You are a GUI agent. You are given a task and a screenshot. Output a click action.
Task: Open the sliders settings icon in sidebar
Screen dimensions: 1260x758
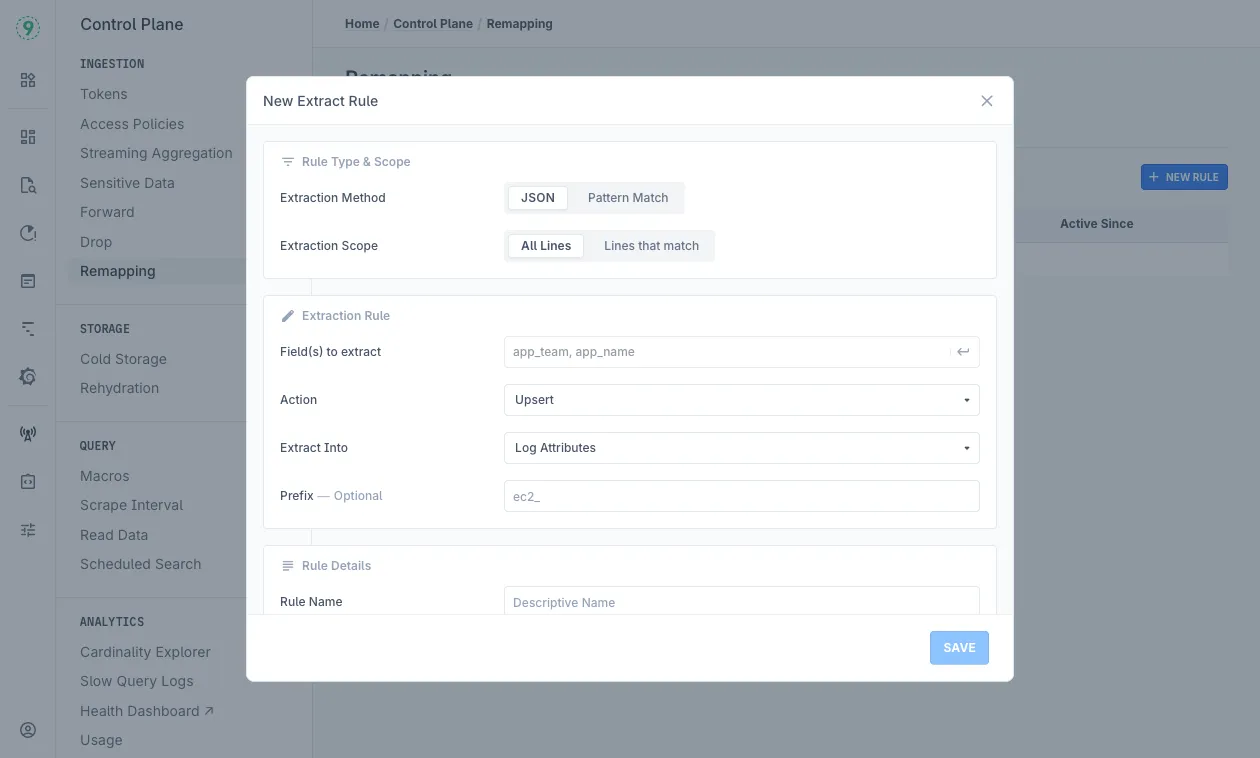click(x=28, y=530)
